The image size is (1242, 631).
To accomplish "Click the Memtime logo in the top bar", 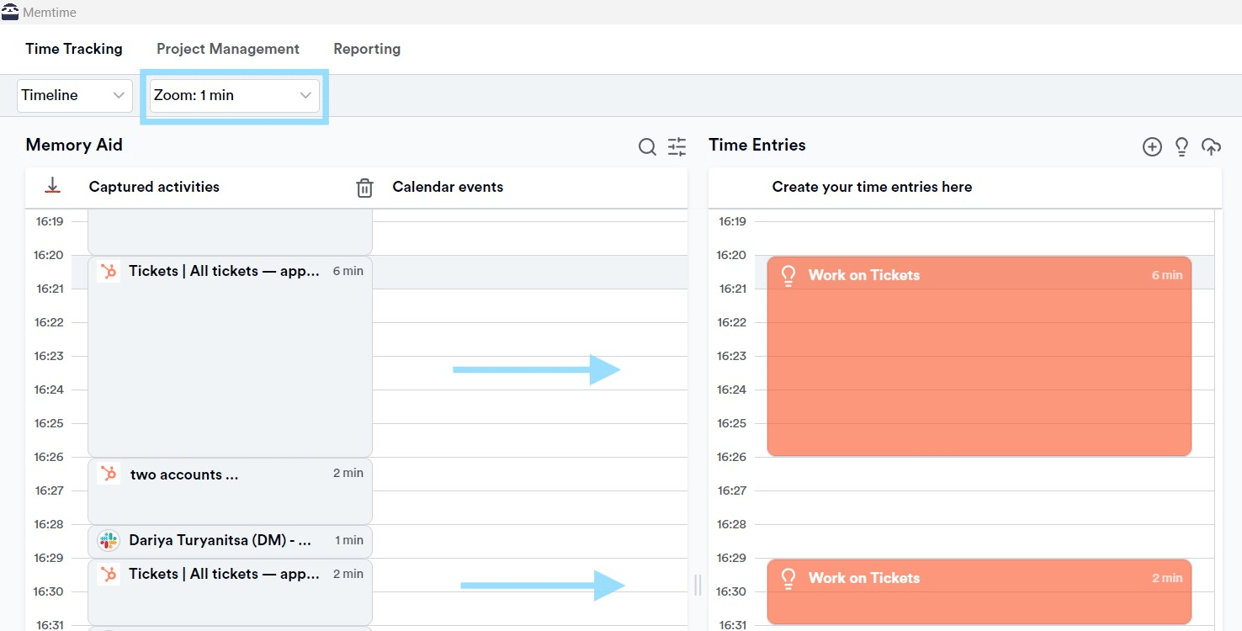I will tap(11, 12).
